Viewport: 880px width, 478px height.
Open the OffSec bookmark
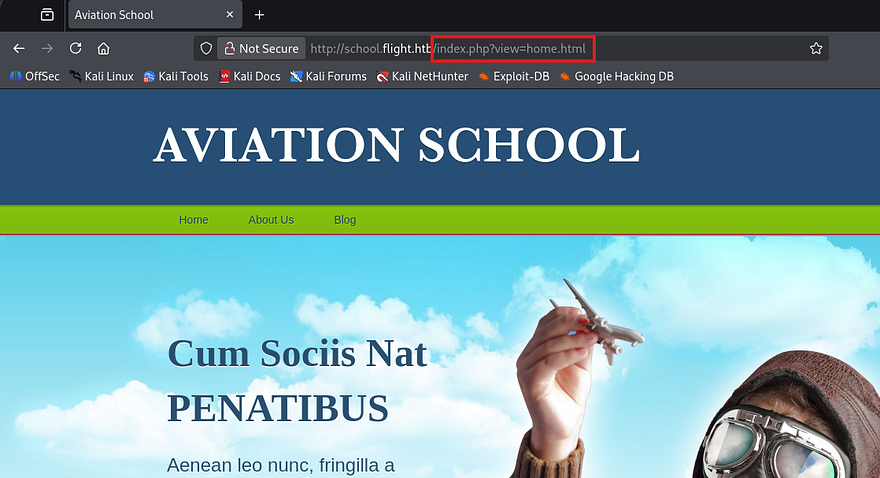click(35, 76)
